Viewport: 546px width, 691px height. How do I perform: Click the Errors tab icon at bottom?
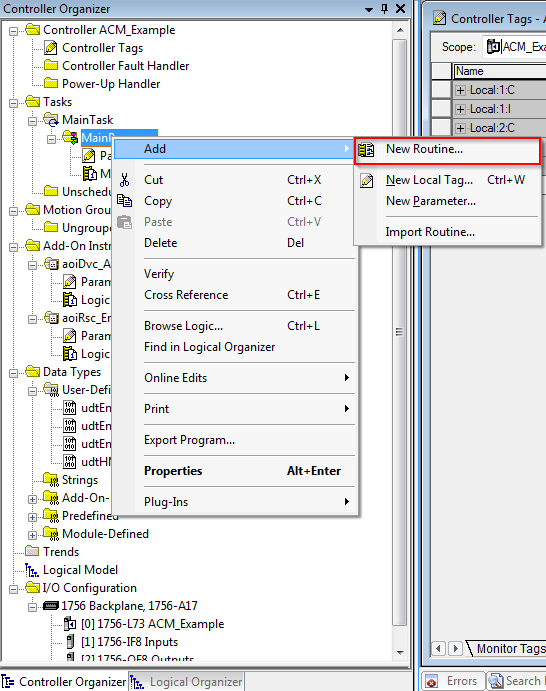pos(432,681)
